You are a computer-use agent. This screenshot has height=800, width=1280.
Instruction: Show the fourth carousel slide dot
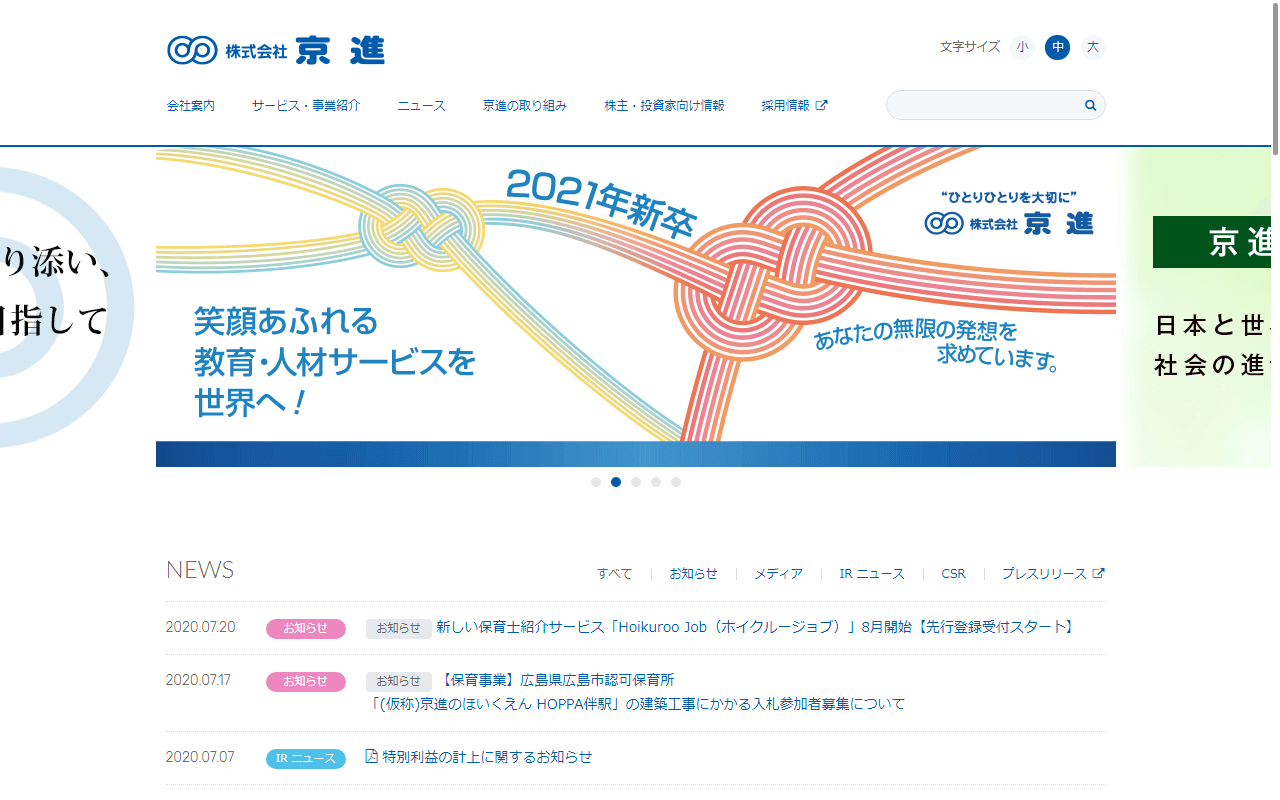pyautogui.click(x=656, y=482)
